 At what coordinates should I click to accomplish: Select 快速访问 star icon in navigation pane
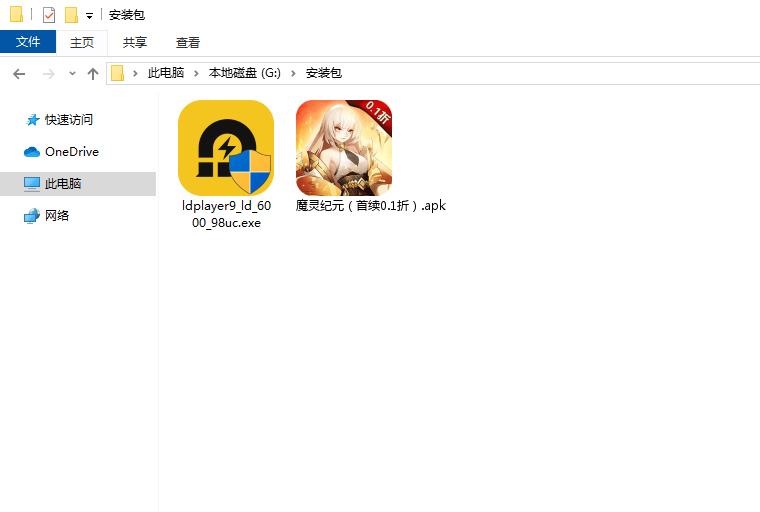(x=33, y=120)
